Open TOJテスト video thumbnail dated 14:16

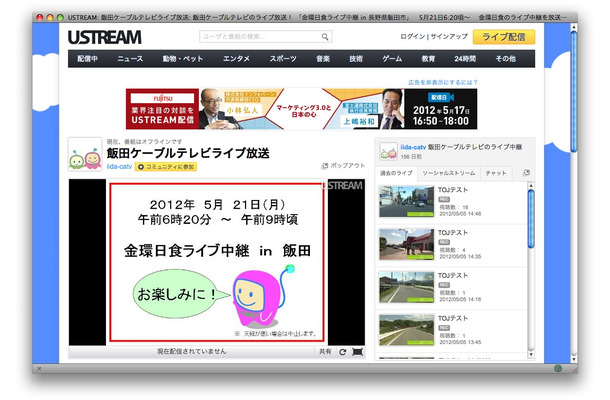coord(407,287)
